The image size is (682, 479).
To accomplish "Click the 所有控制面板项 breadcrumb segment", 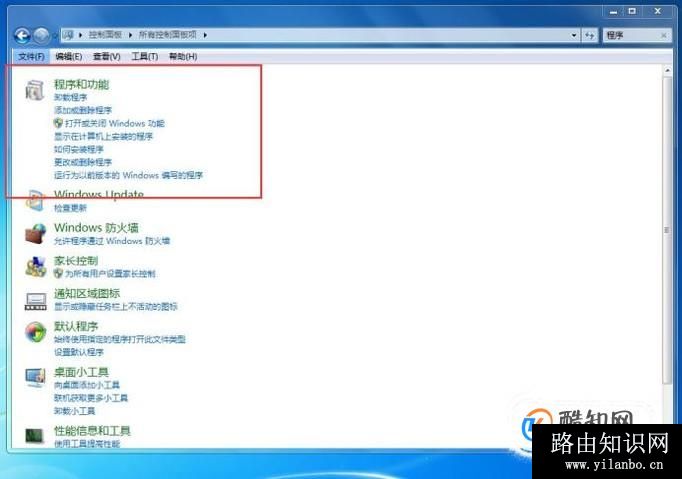I will click(167, 35).
